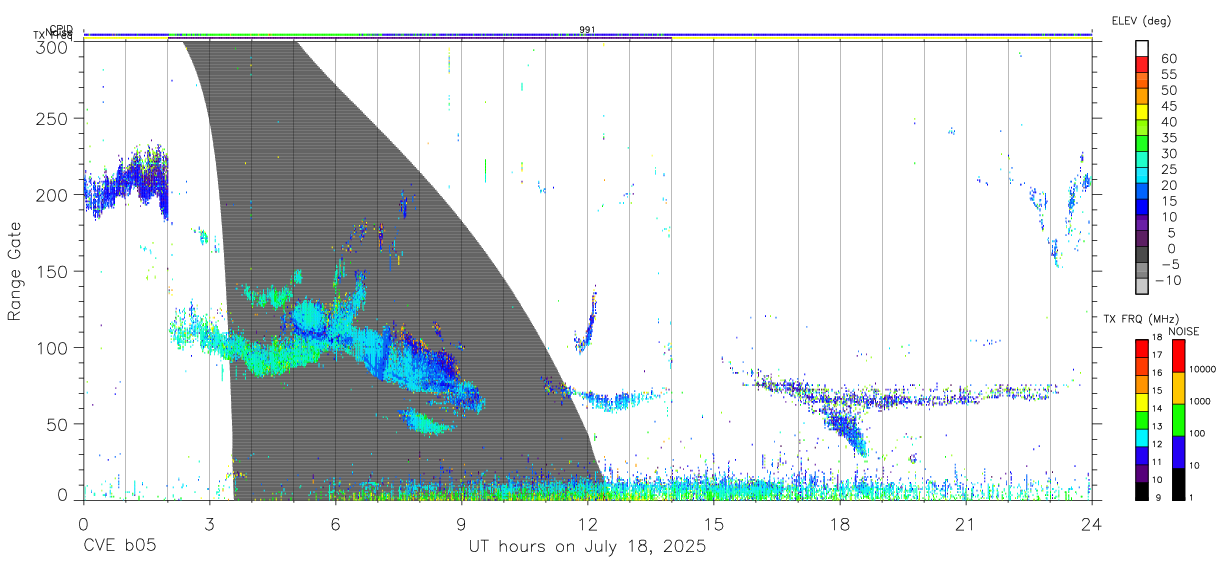Select the red top segment of NOISE bar
Screen dimensions: 1228x567
pos(1179,355)
